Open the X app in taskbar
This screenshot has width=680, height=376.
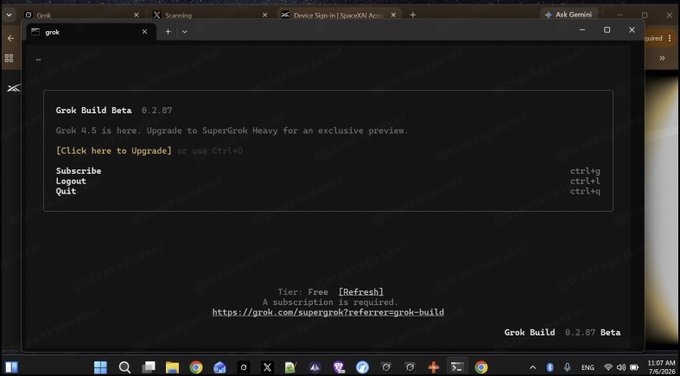(x=267, y=367)
